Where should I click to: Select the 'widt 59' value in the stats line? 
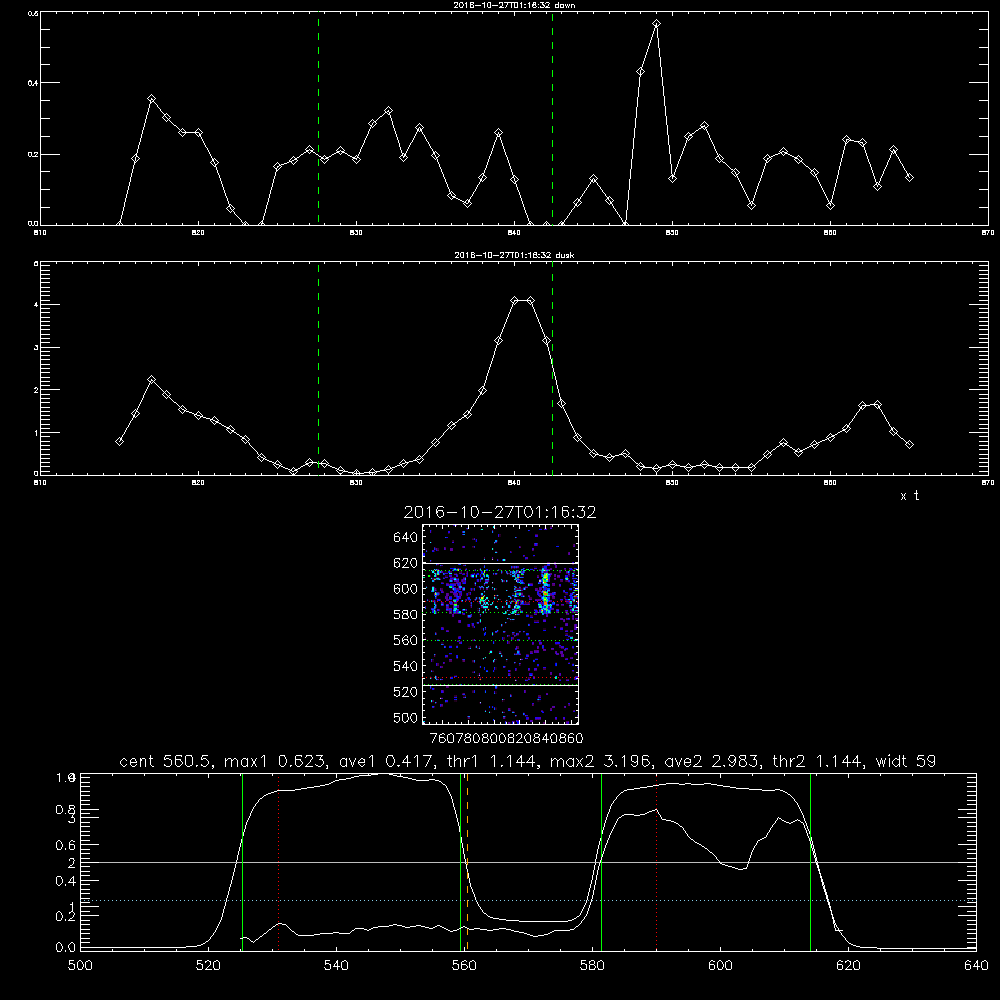906,761
